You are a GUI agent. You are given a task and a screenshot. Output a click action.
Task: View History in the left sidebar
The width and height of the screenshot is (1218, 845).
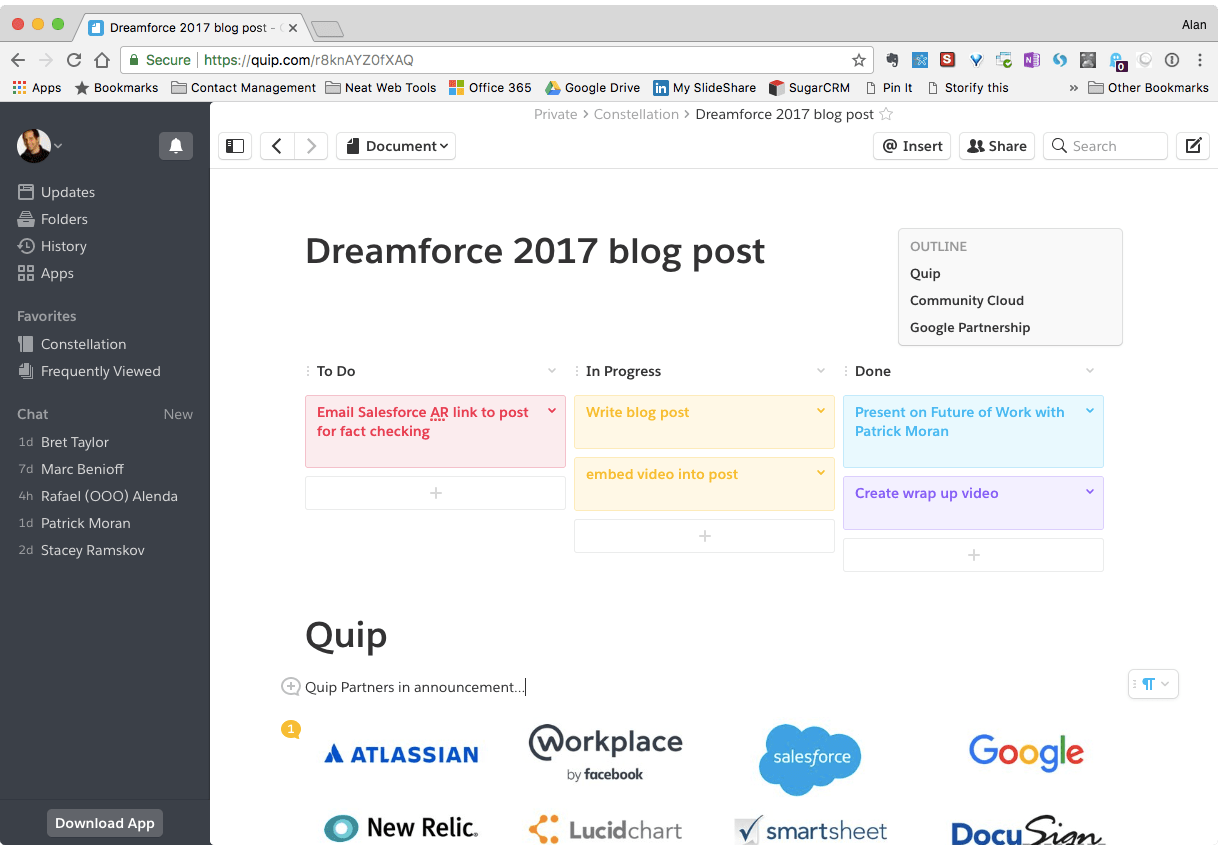click(x=63, y=245)
